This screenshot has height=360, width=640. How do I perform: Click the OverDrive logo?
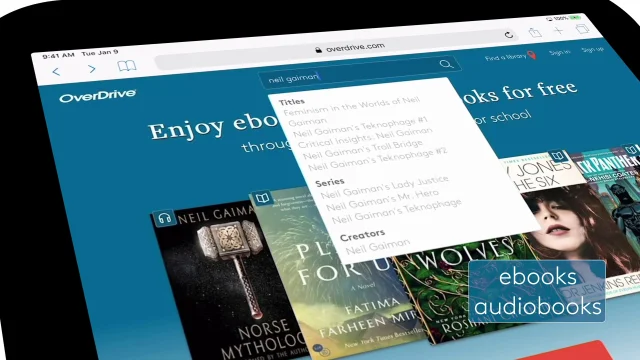point(98,96)
